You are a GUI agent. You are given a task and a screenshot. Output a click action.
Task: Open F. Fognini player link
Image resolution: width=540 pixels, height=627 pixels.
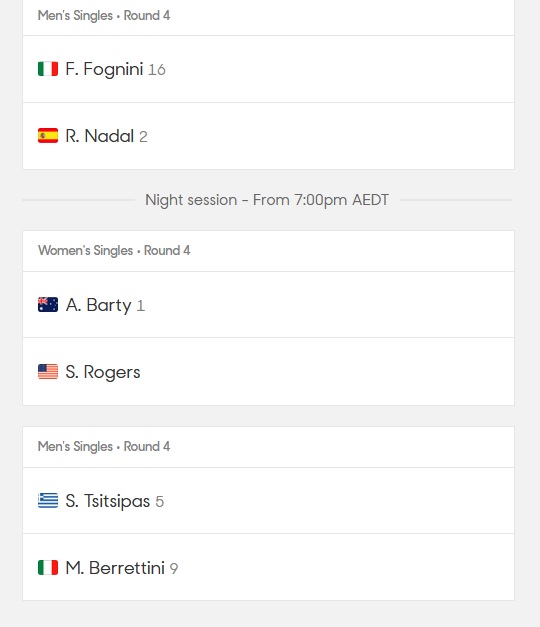pyautogui.click(x=104, y=69)
